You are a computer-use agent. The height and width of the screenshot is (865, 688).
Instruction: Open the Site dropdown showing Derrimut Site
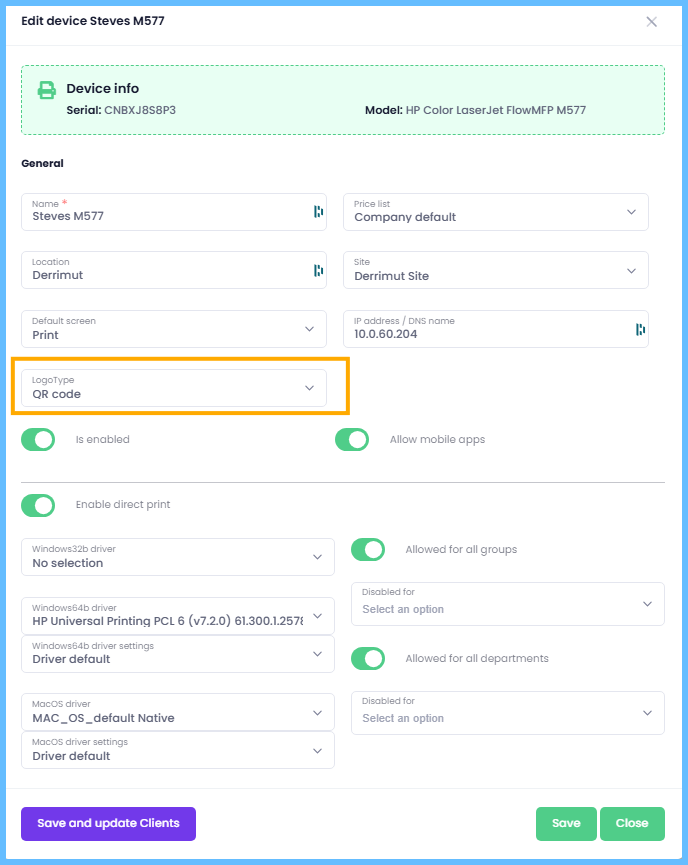click(x=495, y=270)
